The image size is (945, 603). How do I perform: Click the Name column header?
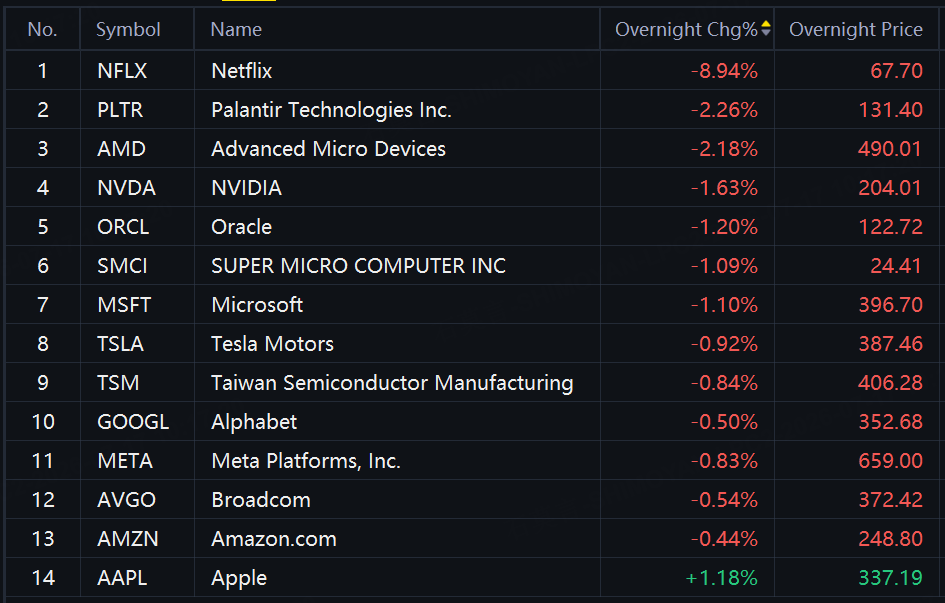click(236, 30)
